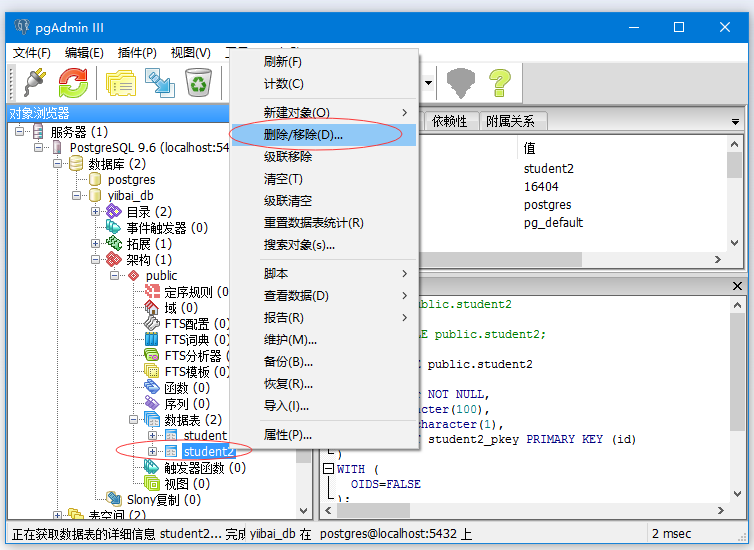The image size is (754, 550).
Task: Switch to the 依赖性 tab
Action: pos(449,121)
